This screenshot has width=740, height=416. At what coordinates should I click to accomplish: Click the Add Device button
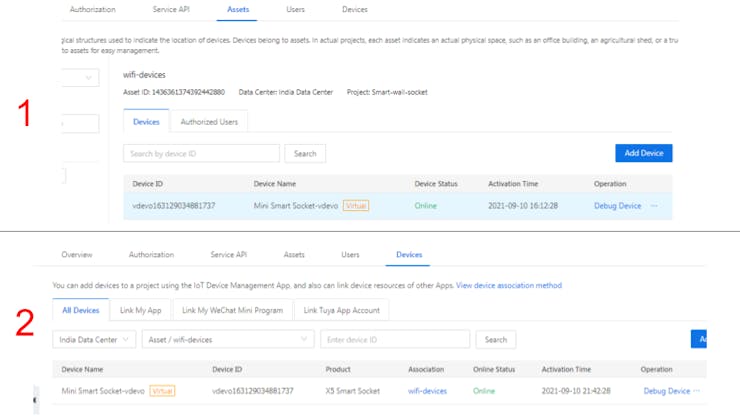[643, 153]
